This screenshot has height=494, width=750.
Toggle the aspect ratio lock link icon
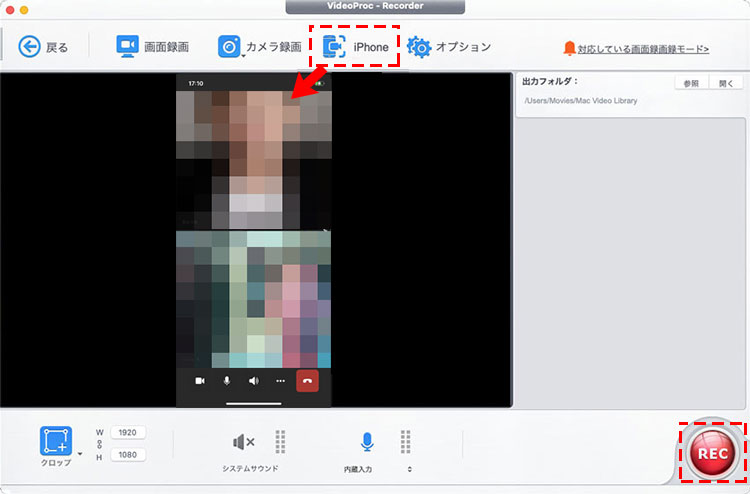(x=99, y=444)
